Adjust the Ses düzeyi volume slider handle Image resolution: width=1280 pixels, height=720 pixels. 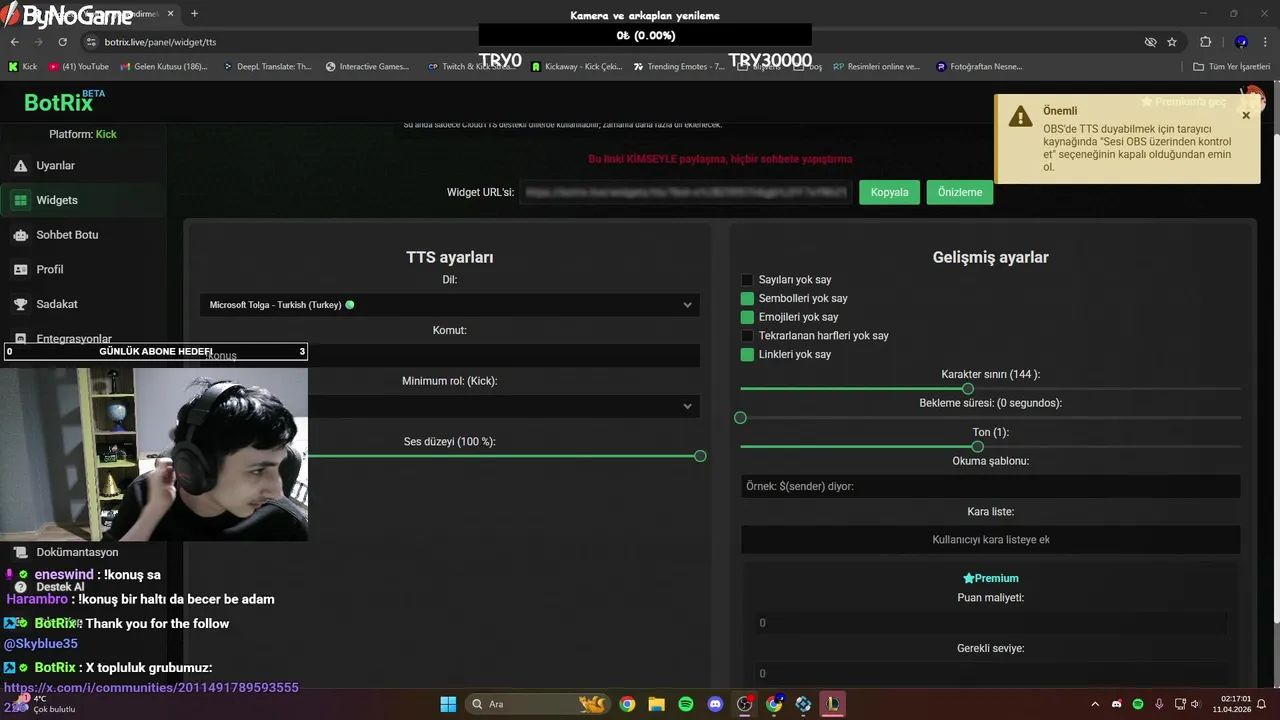coord(700,456)
